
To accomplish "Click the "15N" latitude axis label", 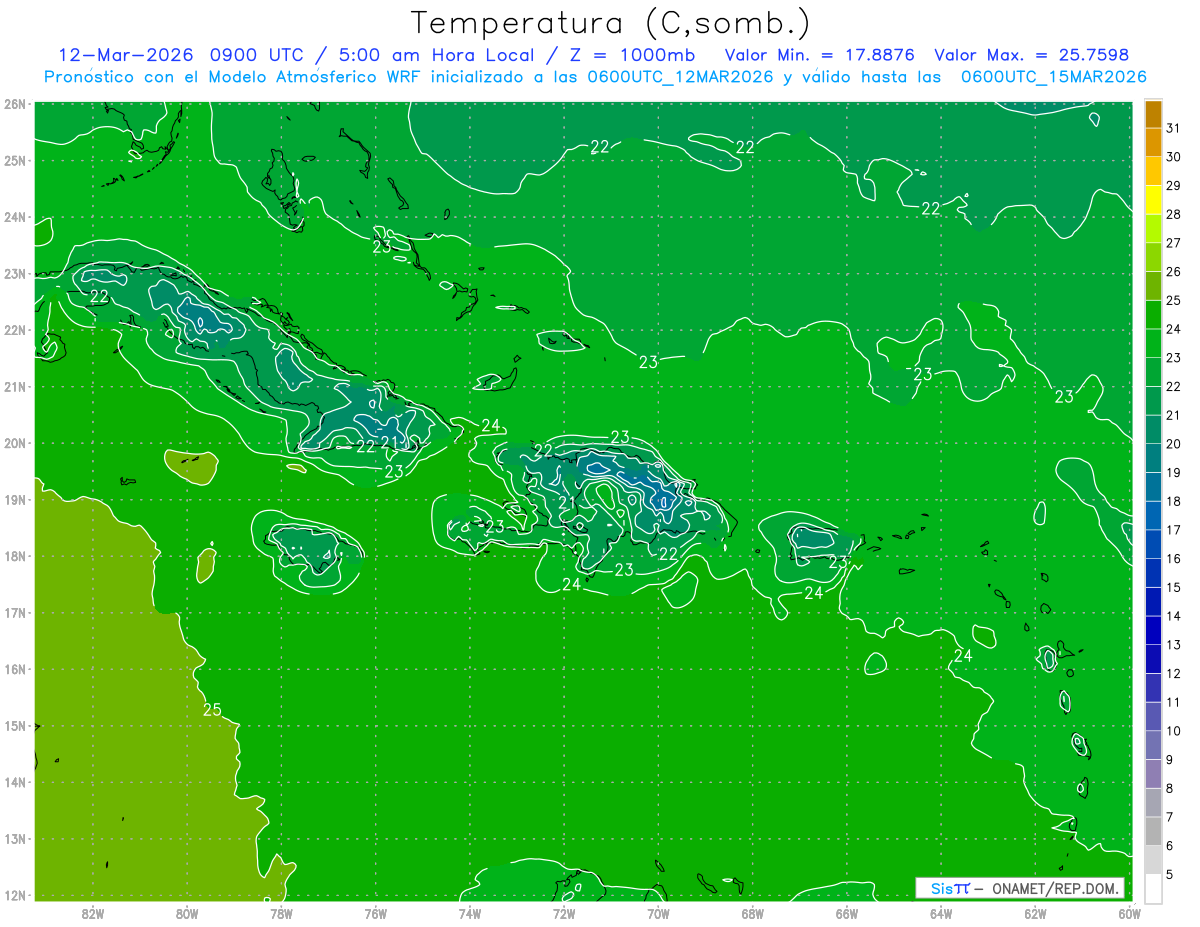I will 15,725.
